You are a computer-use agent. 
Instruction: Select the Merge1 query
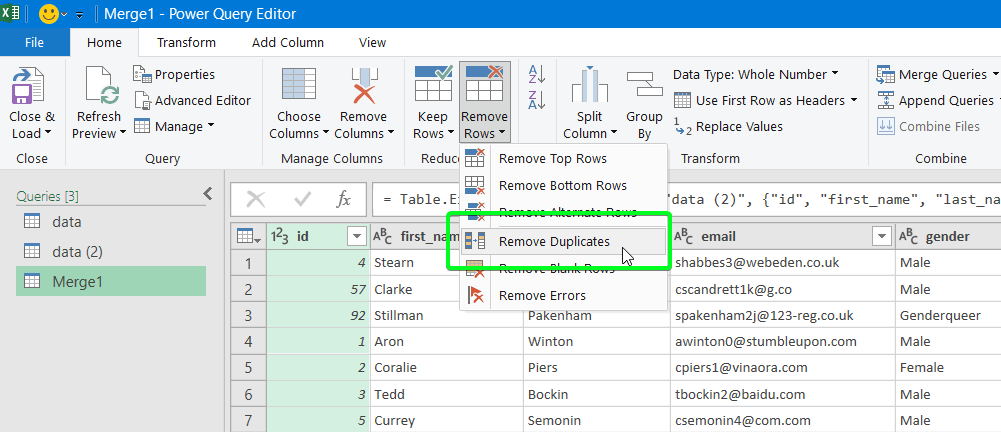pyautogui.click(x=111, y=281)
